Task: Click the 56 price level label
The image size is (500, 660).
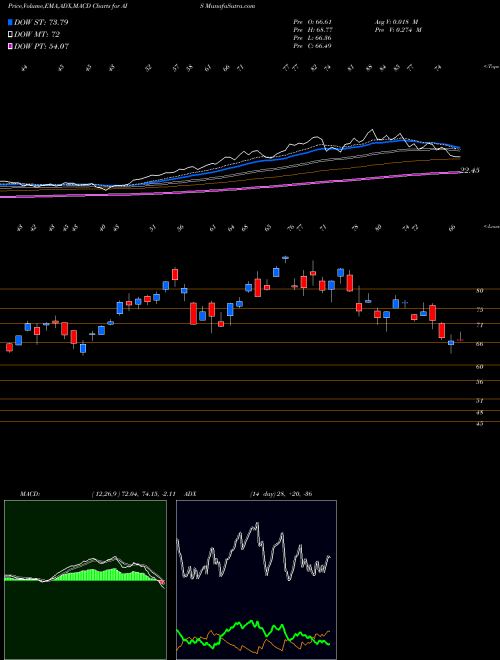Action: [x=479, y=382]
